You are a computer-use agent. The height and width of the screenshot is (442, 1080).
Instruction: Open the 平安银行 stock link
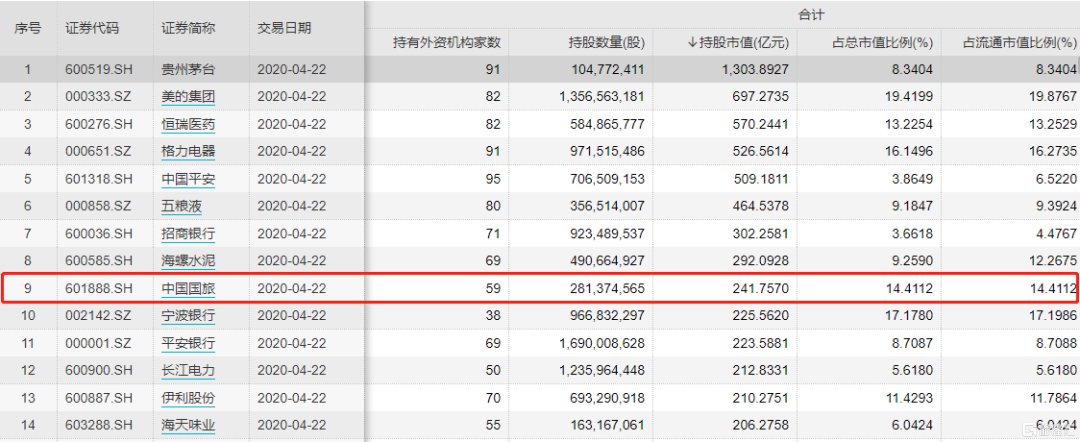click(188, 344)
